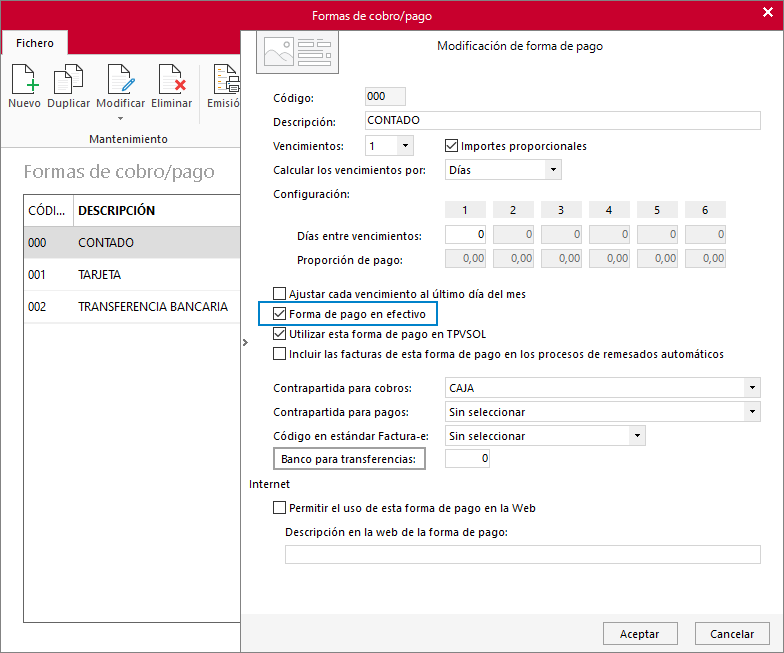Switch to the Fichero tab
Screen dimensions: 784x653
click(35, 43)
